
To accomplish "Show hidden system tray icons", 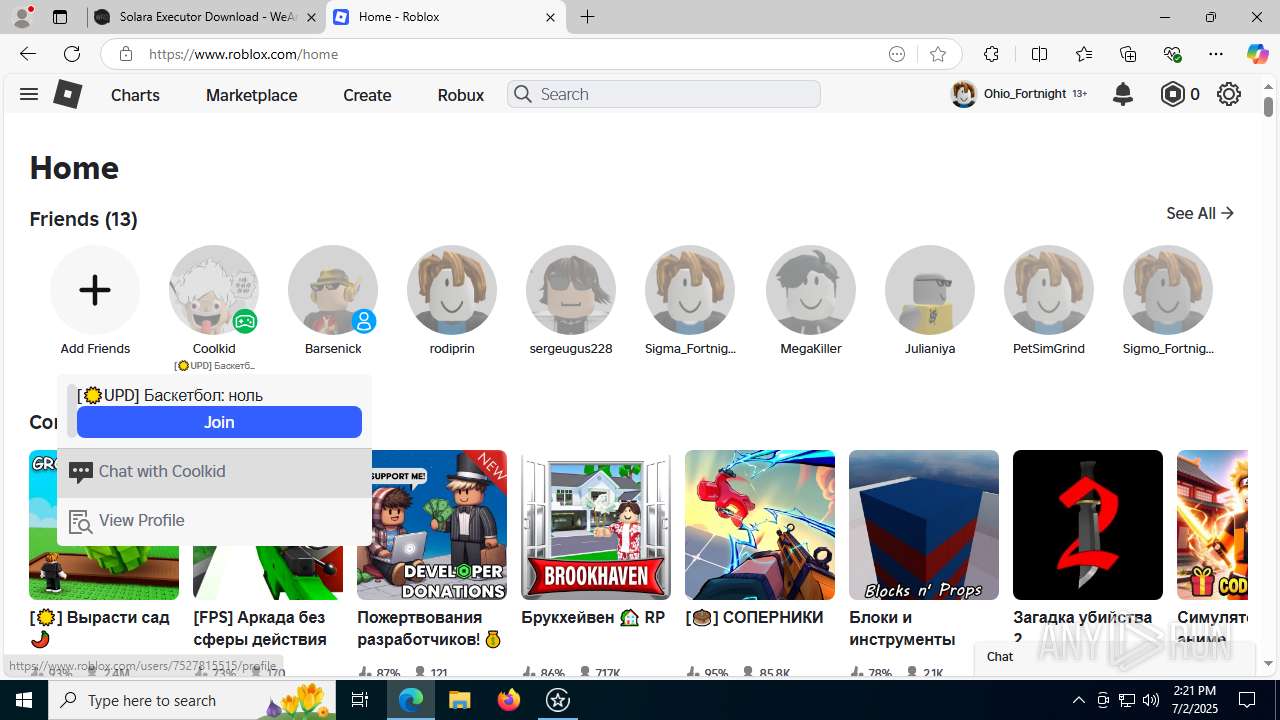I will pos(1078,700).
